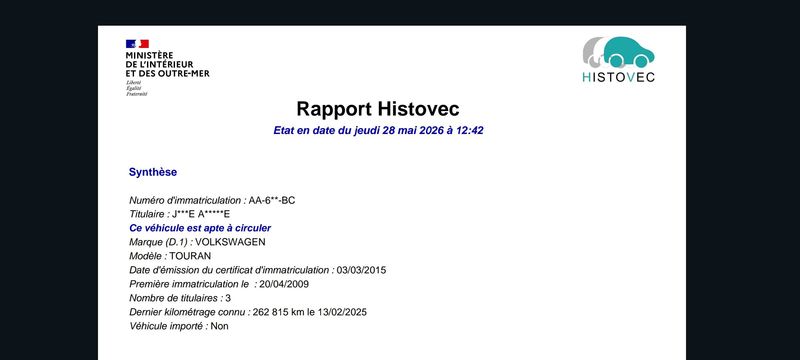800x360 pixels.
Task: Click the first registration date 20/04/2009
Action: click(x=284, y=284)
